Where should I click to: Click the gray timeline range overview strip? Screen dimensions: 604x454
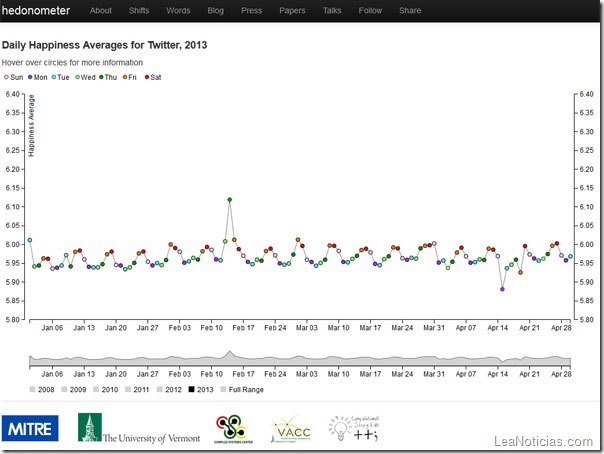[x=300, y=360]
